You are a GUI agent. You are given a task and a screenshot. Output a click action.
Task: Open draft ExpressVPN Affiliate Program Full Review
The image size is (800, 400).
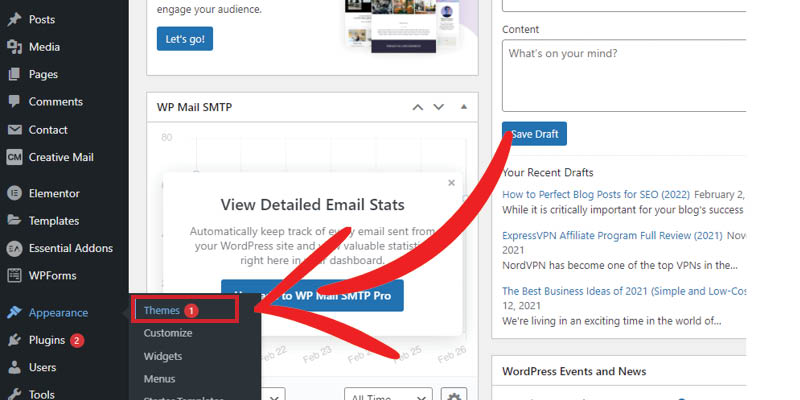[x=612, y=236]
